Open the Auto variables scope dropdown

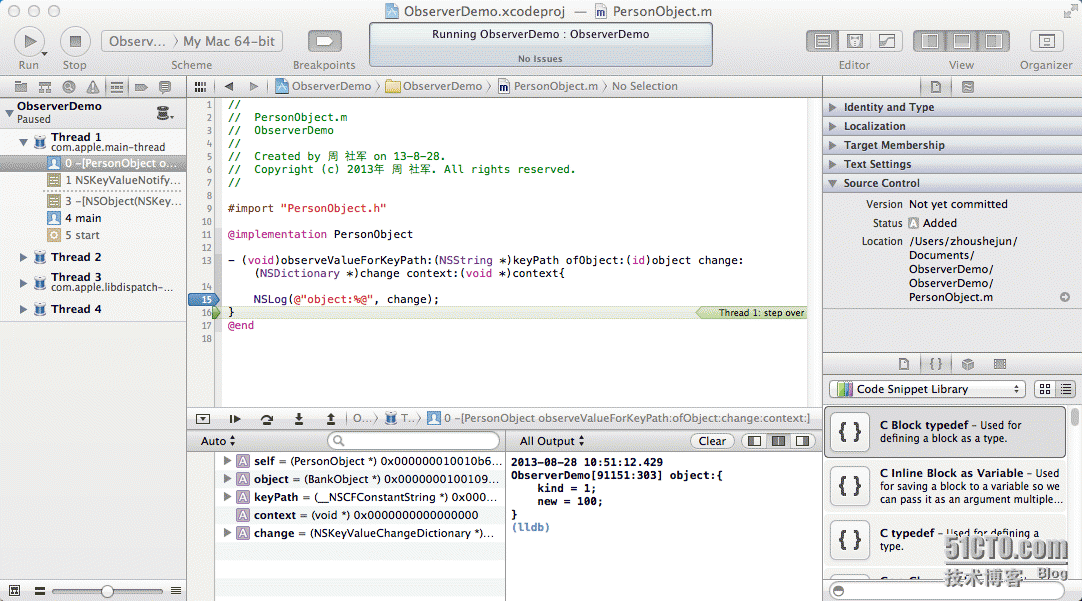[x=218, y=441]
